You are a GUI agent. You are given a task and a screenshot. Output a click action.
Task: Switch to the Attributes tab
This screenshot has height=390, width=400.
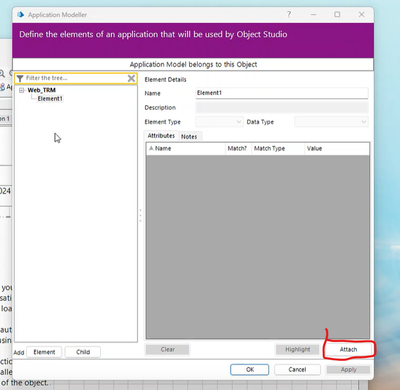[x=161, y=136]
